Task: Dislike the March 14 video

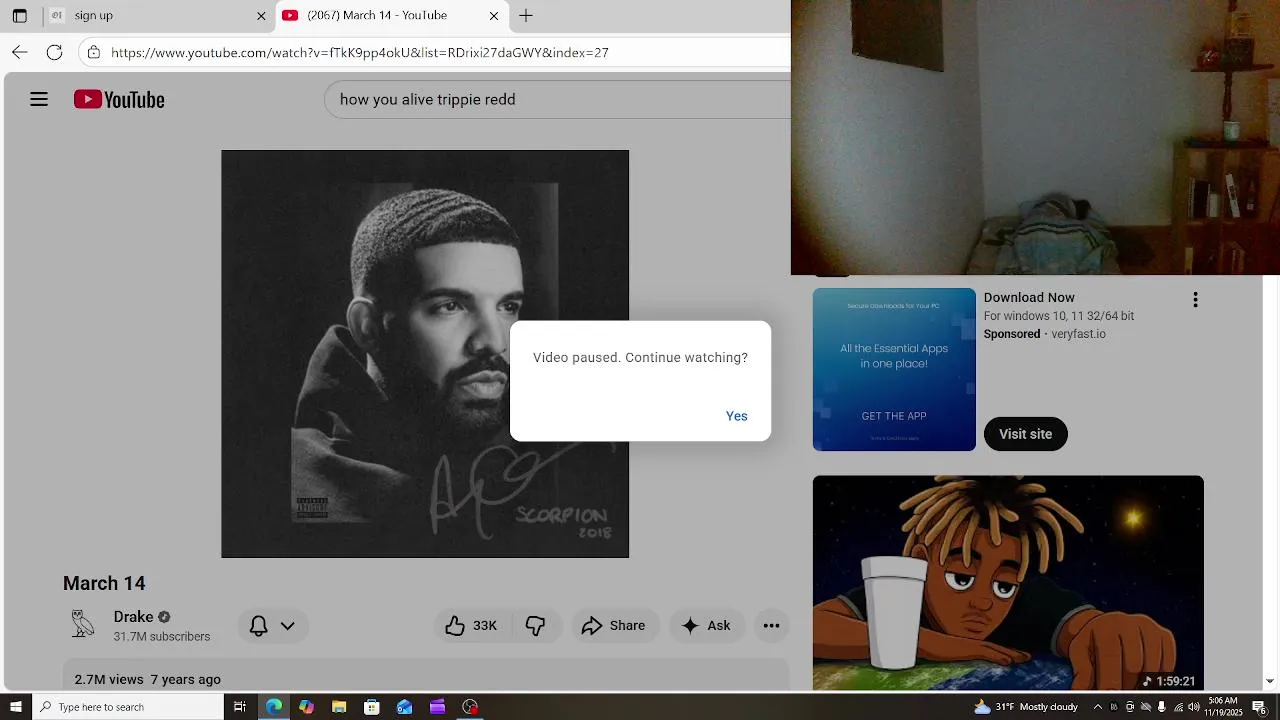Action: coord(536,625)
